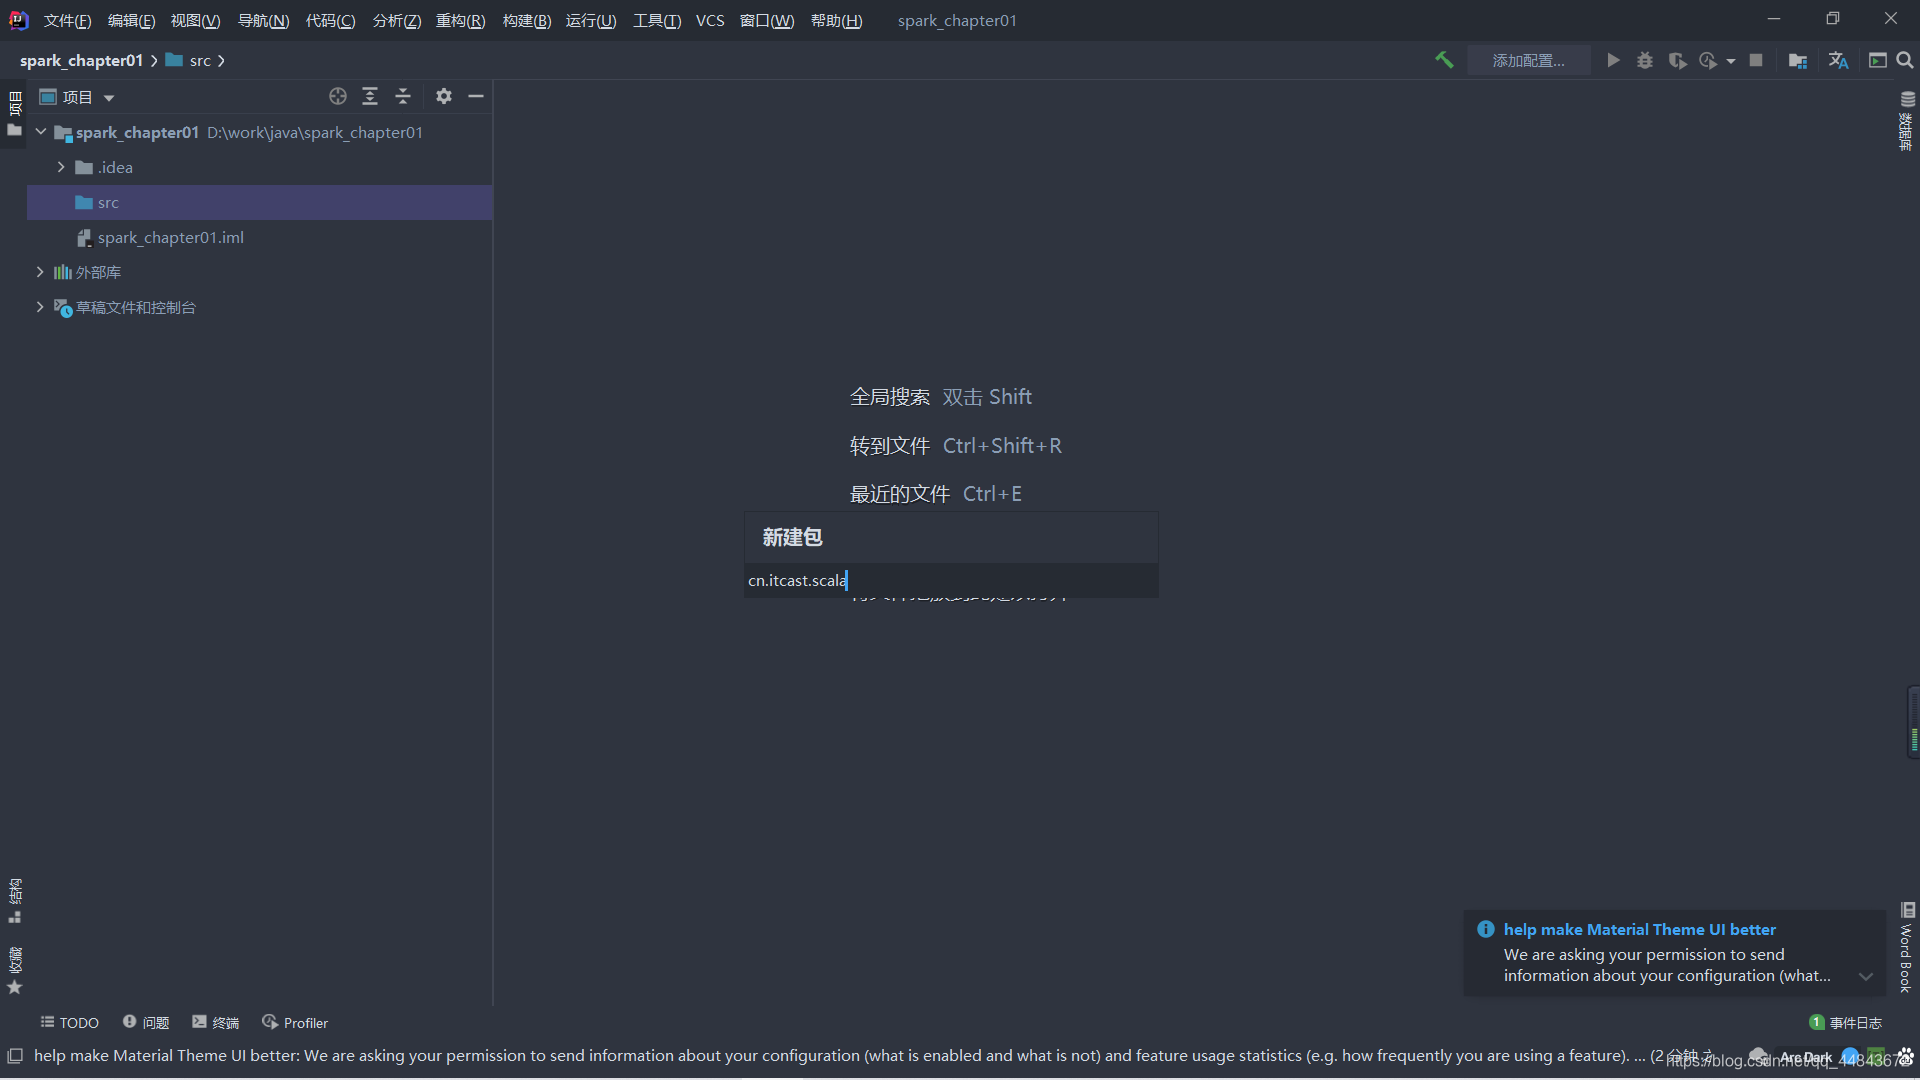This screenshot has width=1920, height=1080.
Task: Click the Coverage run icon
Action: [x=1676, y=61]
